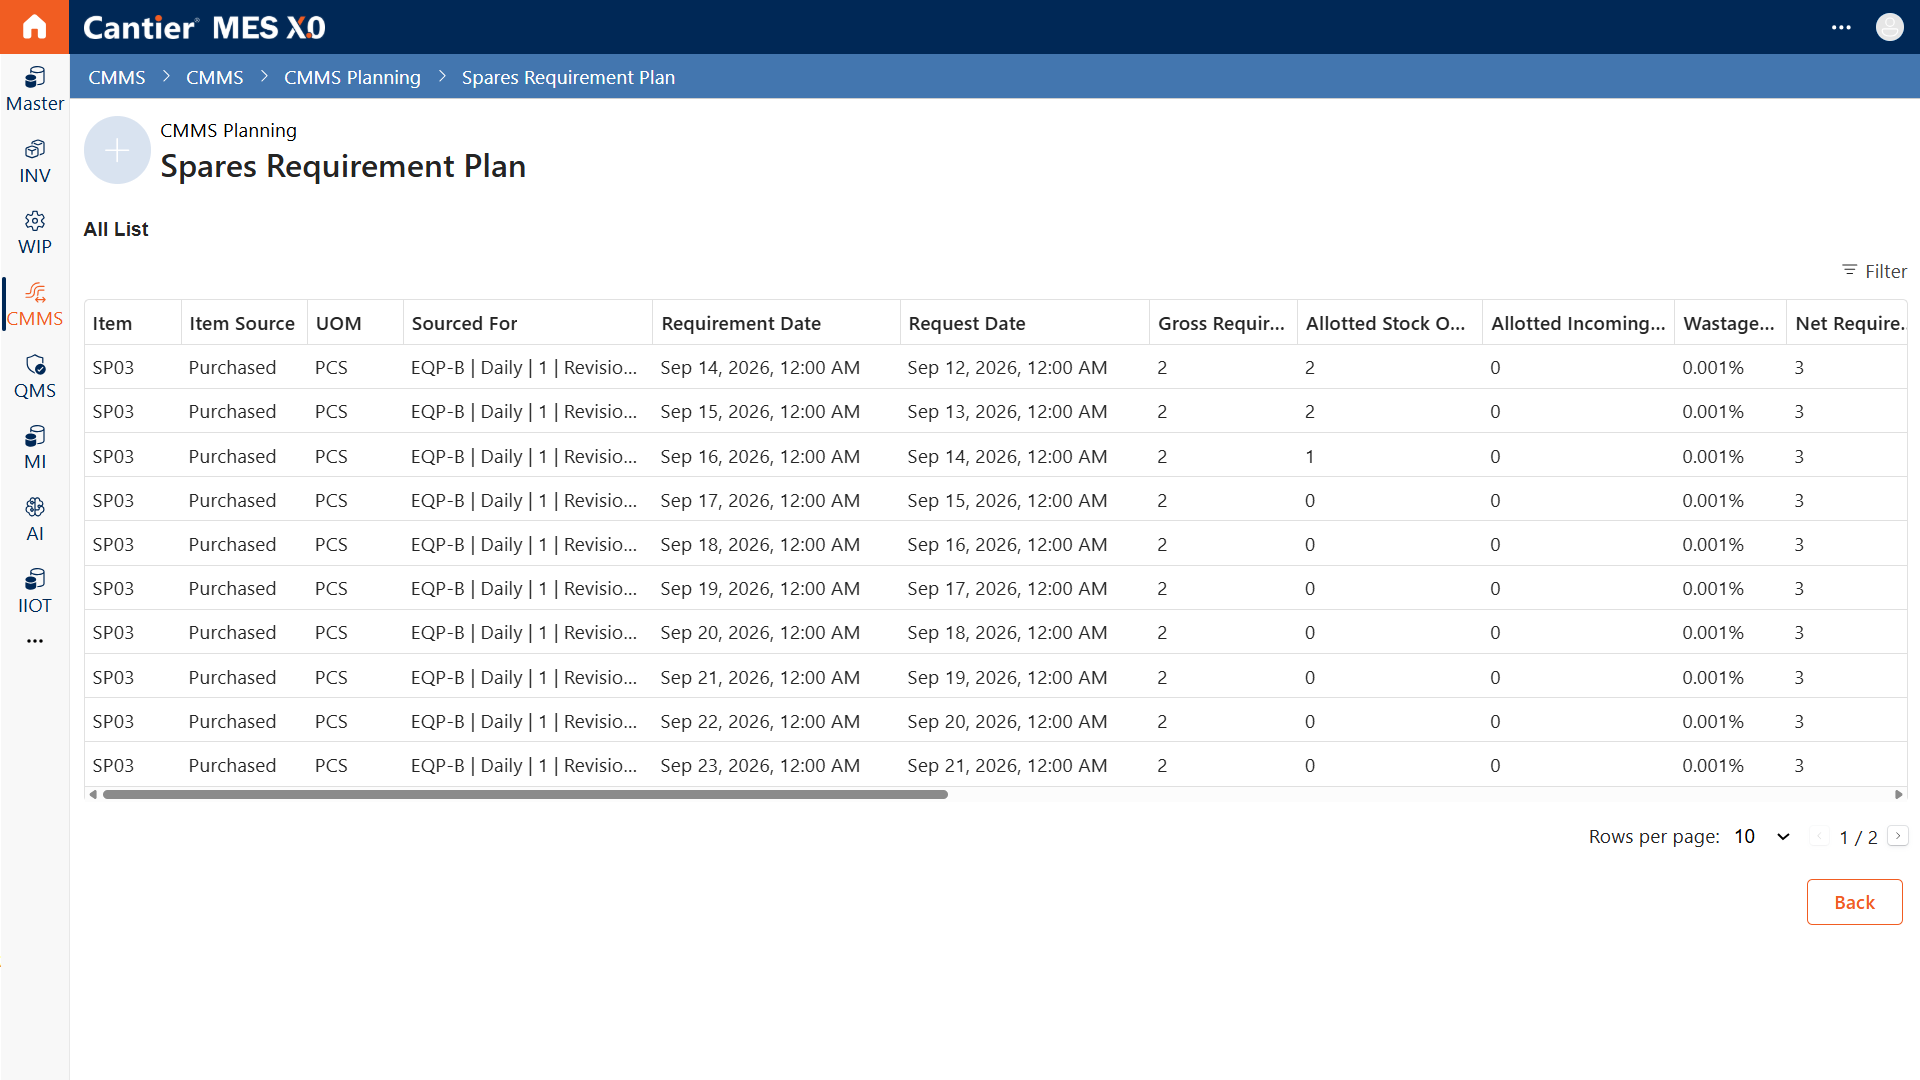Go to previous page arrow in pagination
The width and height of the screenshot is (1920, 1080).
(x=1819, y=836)
